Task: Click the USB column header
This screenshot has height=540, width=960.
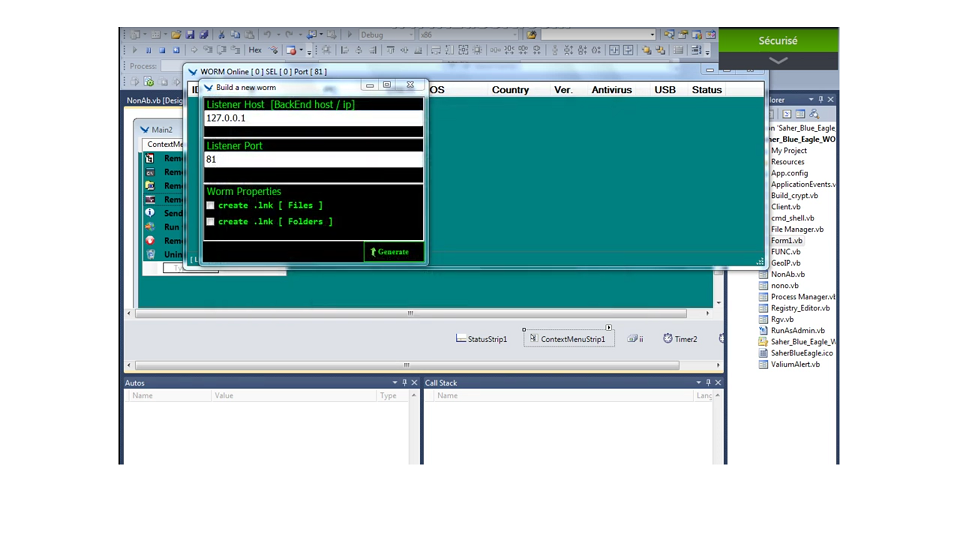Action: (665, 89)
